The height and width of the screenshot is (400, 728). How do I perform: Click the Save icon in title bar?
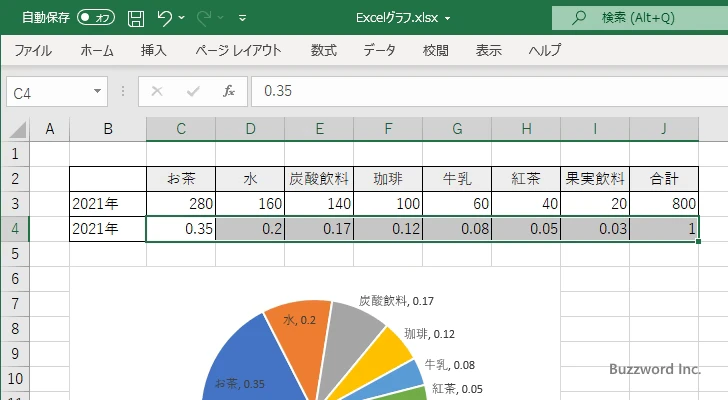[136, 19]
